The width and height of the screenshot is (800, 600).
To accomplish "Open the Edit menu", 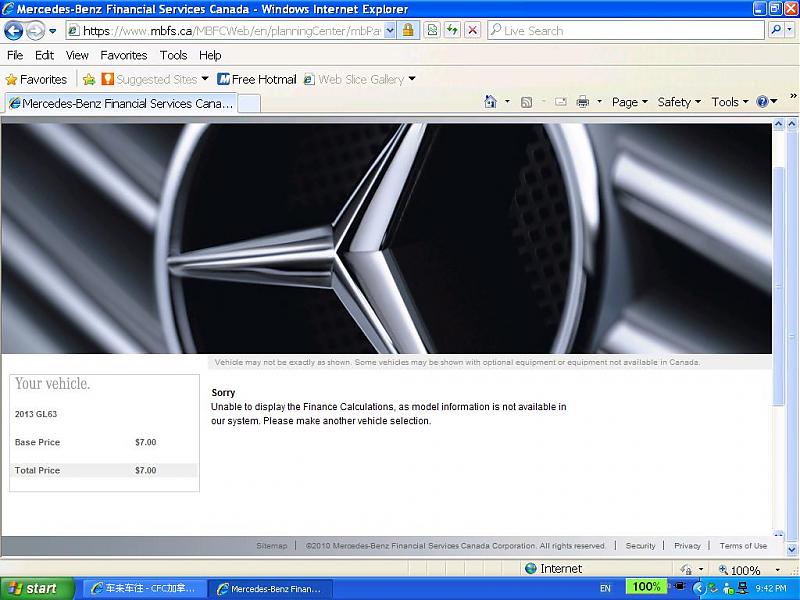I will (x=44, y=55).
